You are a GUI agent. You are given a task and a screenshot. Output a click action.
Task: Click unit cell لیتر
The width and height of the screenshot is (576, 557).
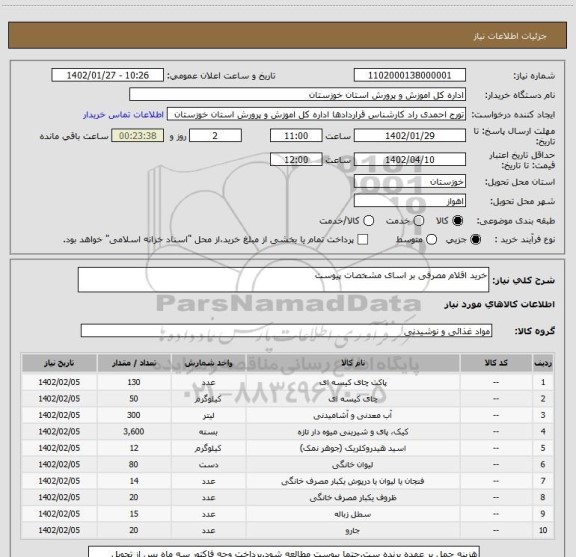(208, 415)
